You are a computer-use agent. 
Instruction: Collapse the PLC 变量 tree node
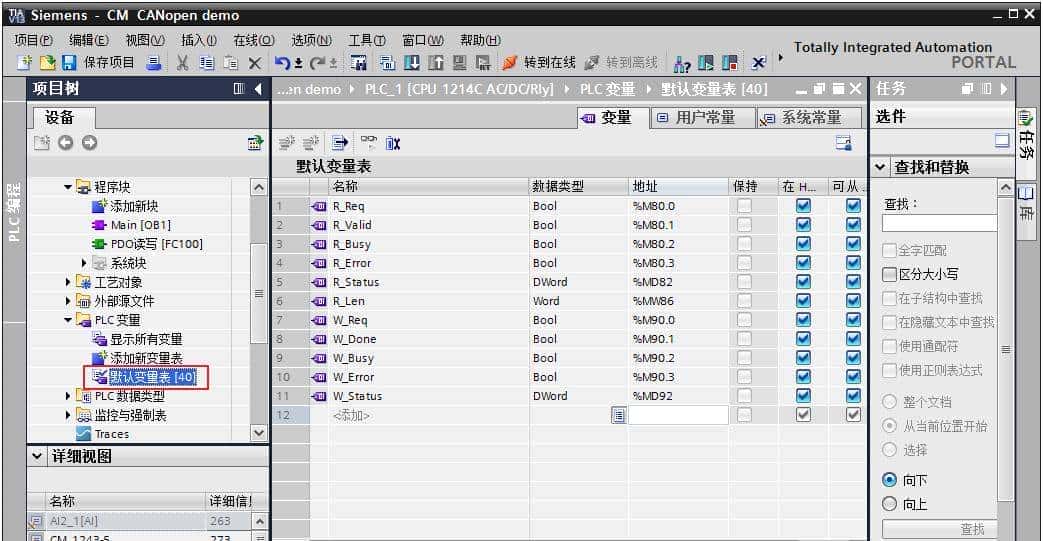click(68, 320)
